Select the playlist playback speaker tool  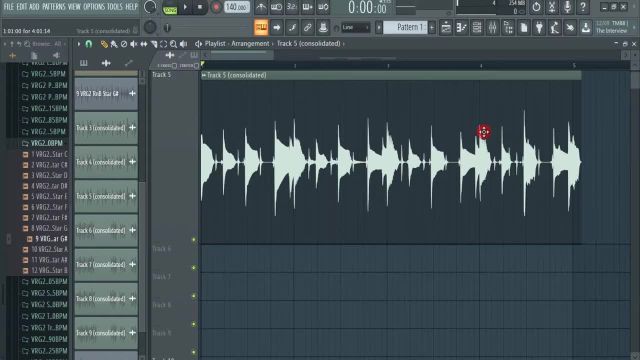183,44
